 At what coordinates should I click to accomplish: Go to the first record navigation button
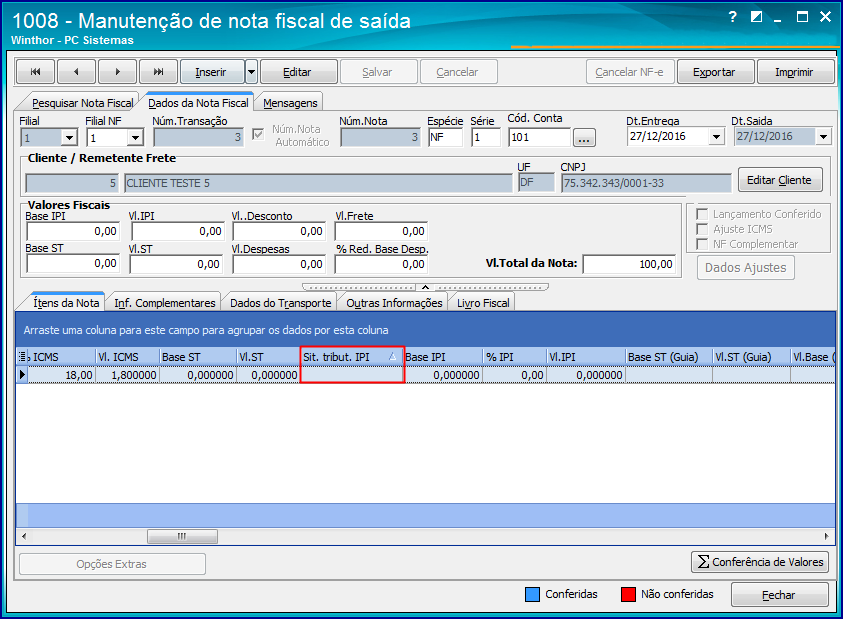click(35, 72)
